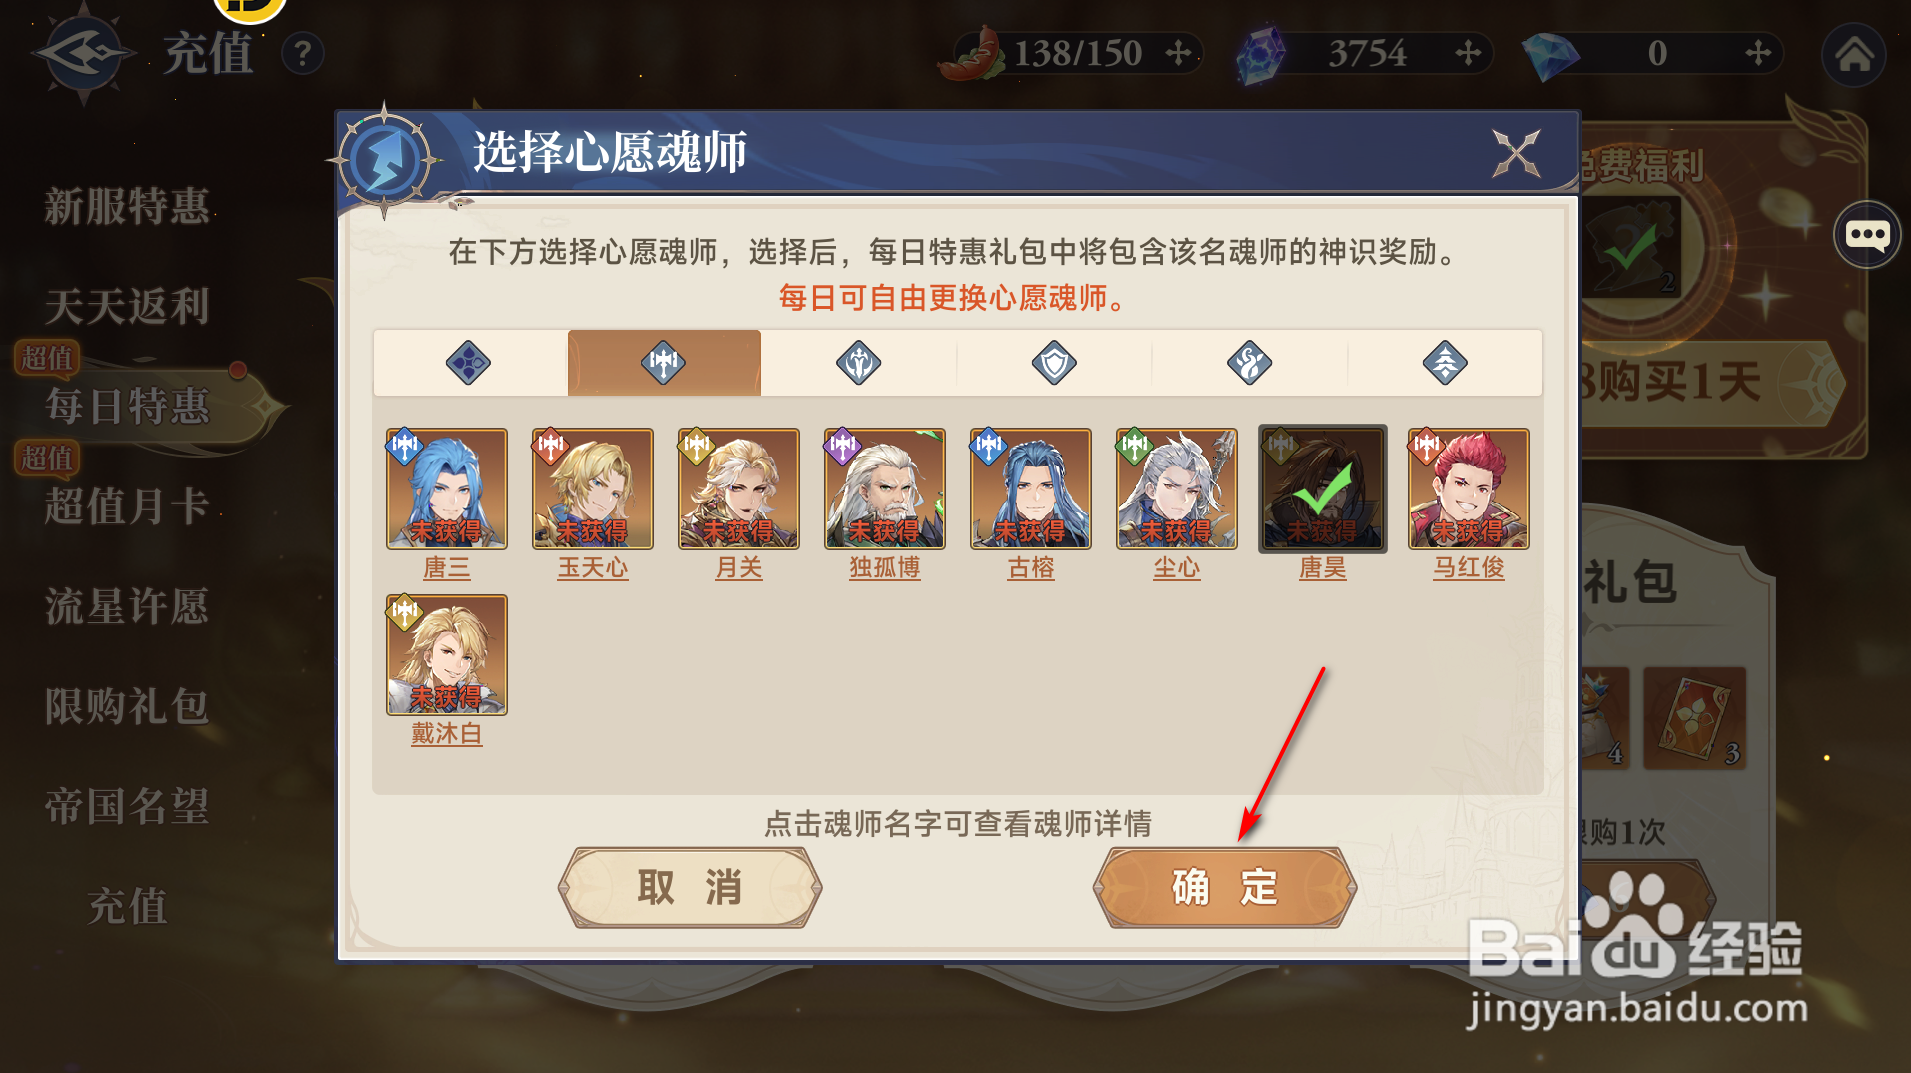Select the 唐三 soul master portrait
Viewport: 1911px width, 1073px height.
pyautogui.click(x=447, y=489)
